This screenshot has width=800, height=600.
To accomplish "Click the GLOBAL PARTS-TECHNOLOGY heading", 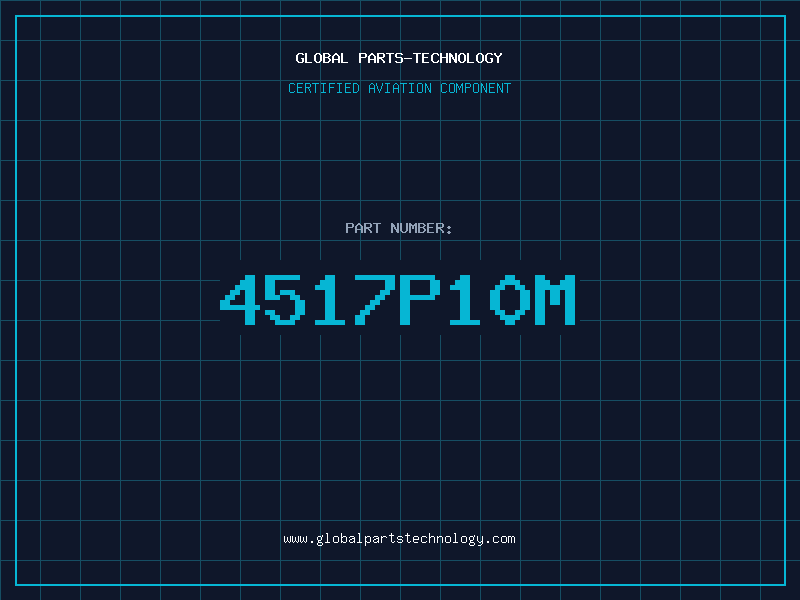I will click(399, 58).
